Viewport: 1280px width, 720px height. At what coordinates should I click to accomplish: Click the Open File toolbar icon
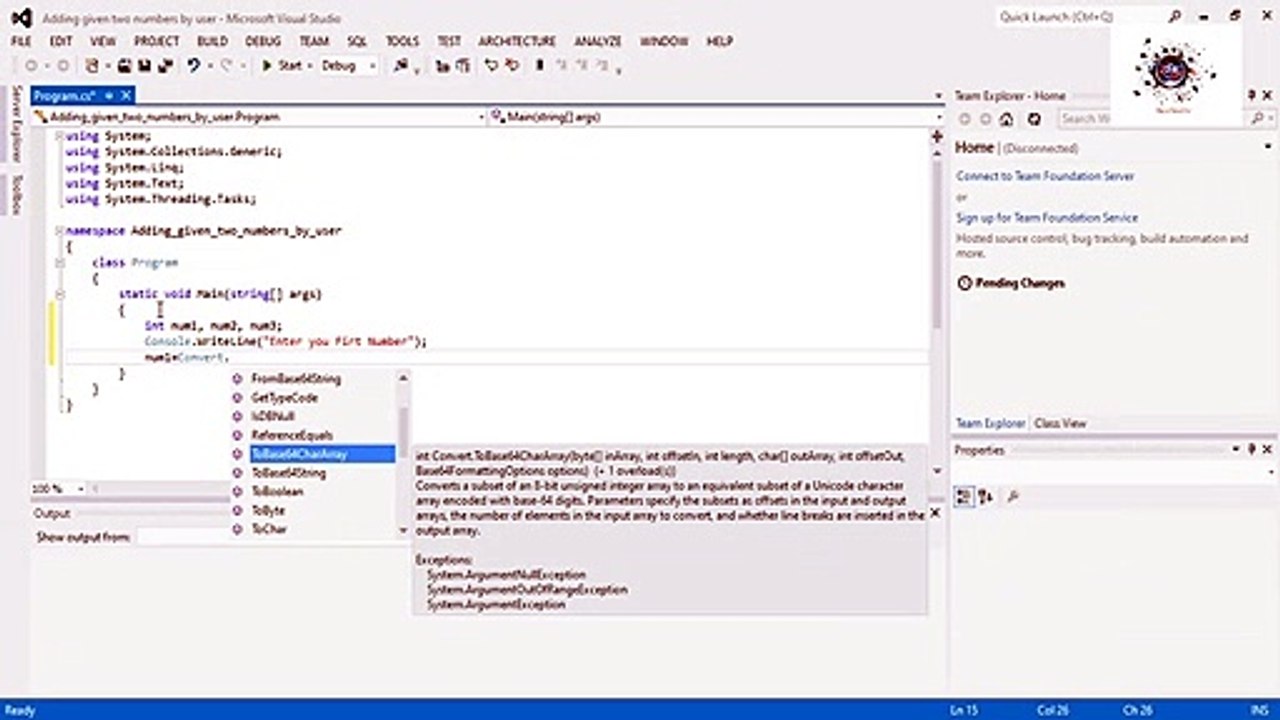[125, 66]
